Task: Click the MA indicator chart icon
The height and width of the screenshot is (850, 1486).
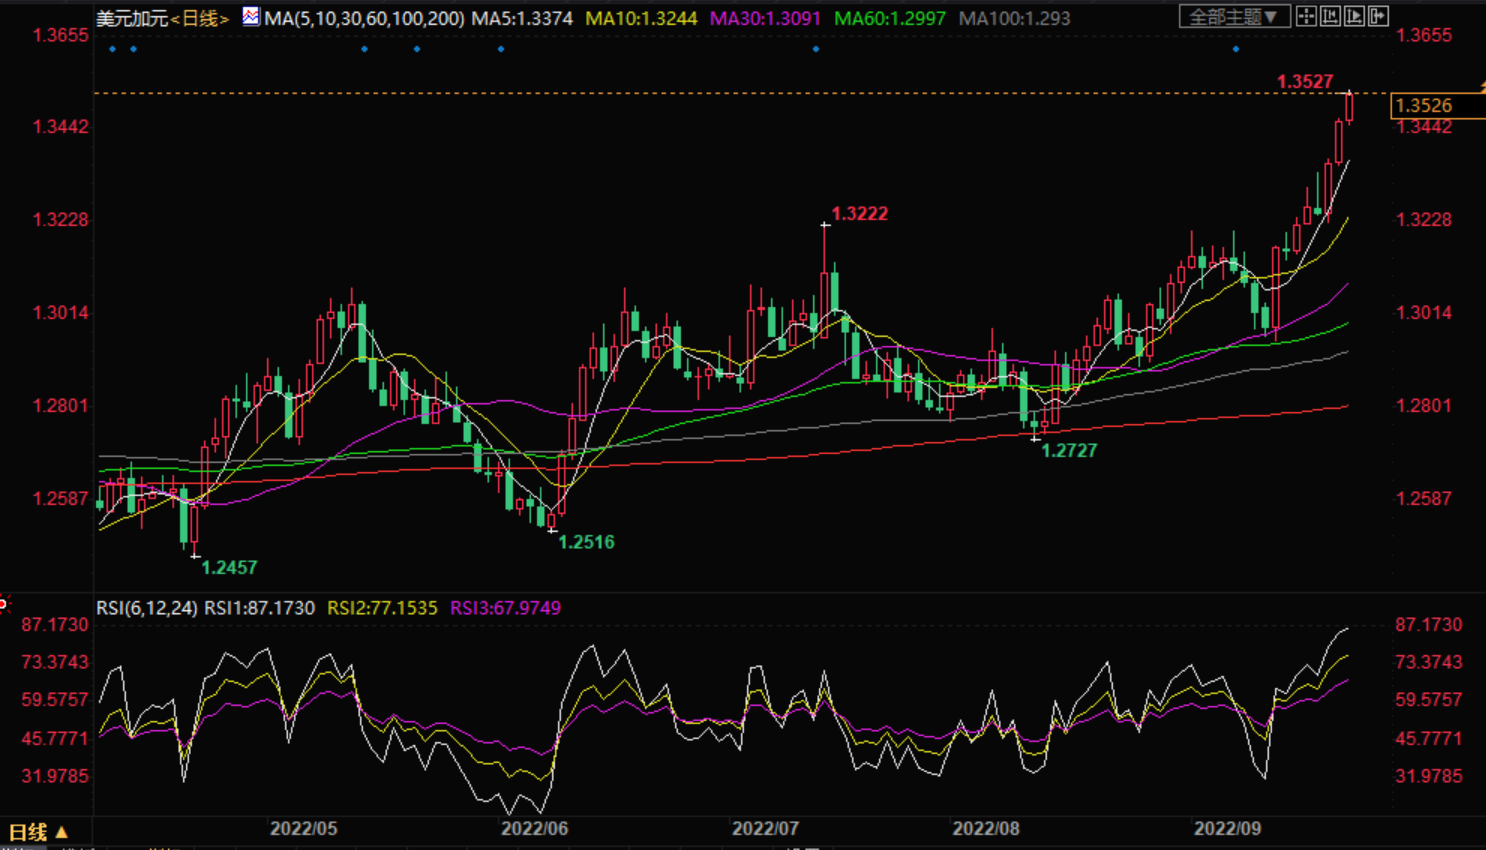Action: tap(250, 17)
